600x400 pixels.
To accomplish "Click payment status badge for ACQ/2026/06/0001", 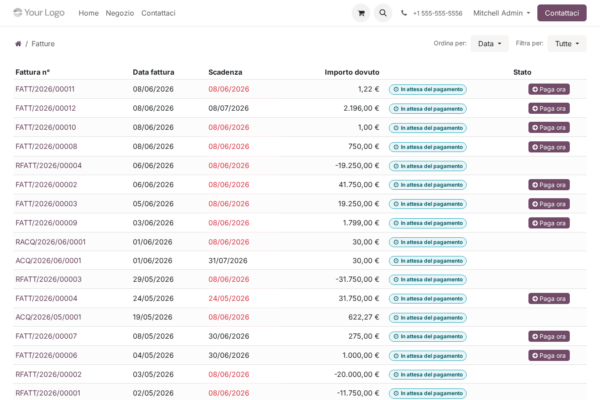I will coord(427,261).
